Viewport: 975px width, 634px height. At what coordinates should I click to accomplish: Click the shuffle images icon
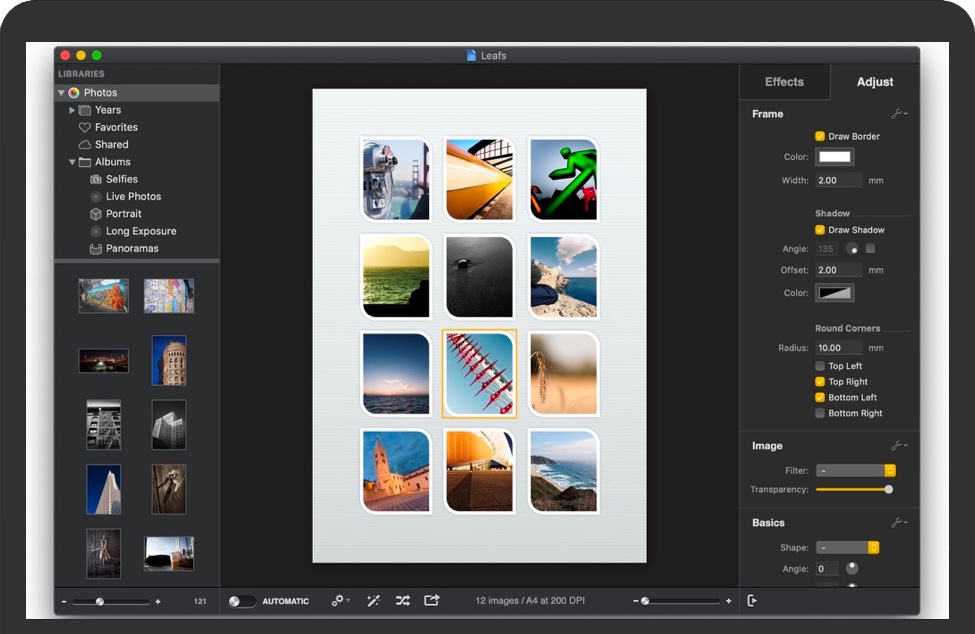click(x=402, y=600)
